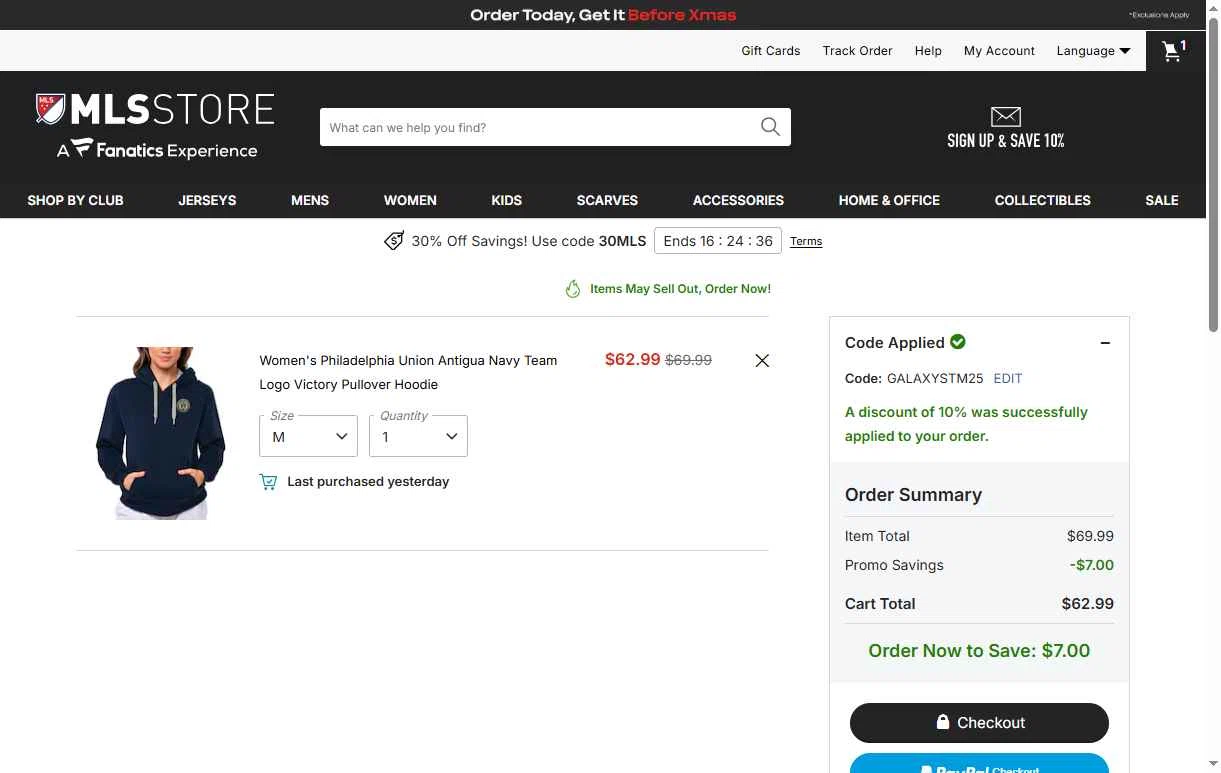Image resolution: width=1221 pixels, height=773 pixels.
Task: Open the Philadelphia Union hoodie title link
Action: [x=408, y=372]
